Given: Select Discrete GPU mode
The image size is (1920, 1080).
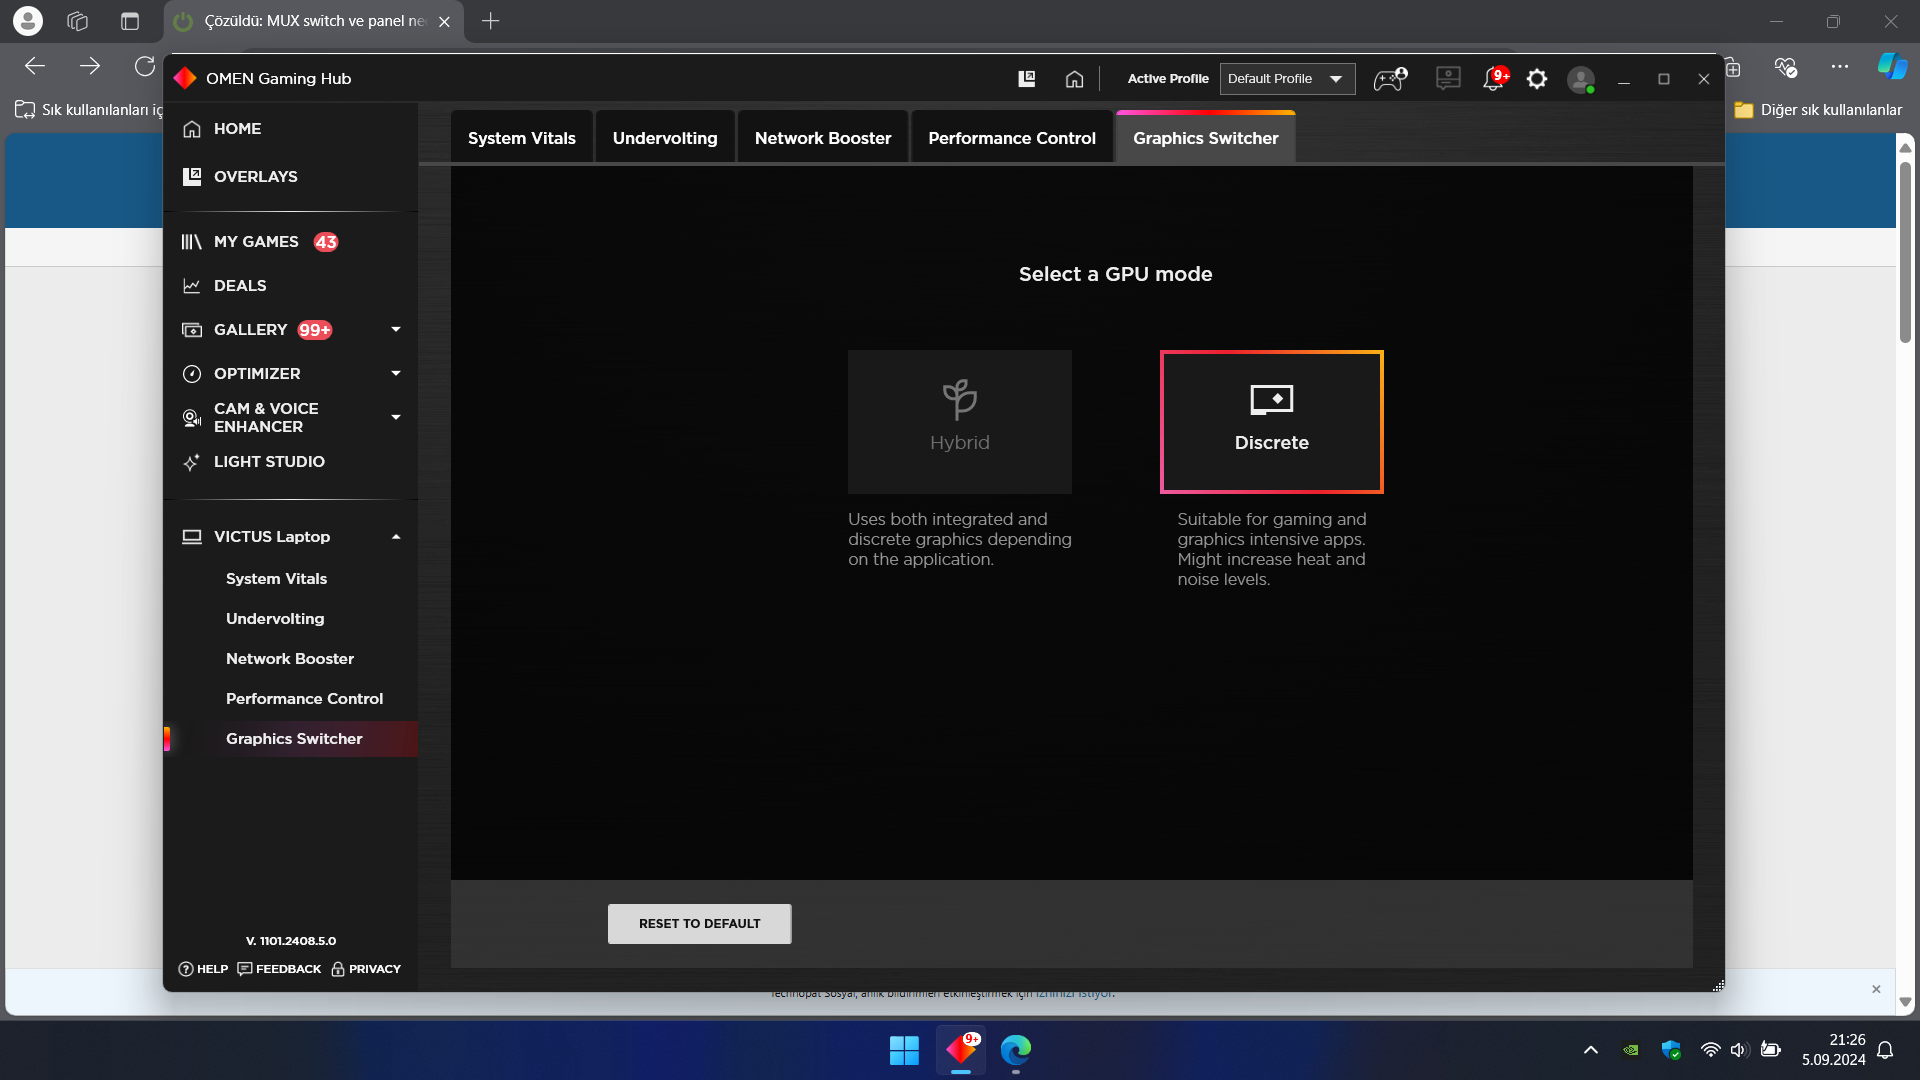Looking at the screenshot, I should click(x=1271, y=421).
